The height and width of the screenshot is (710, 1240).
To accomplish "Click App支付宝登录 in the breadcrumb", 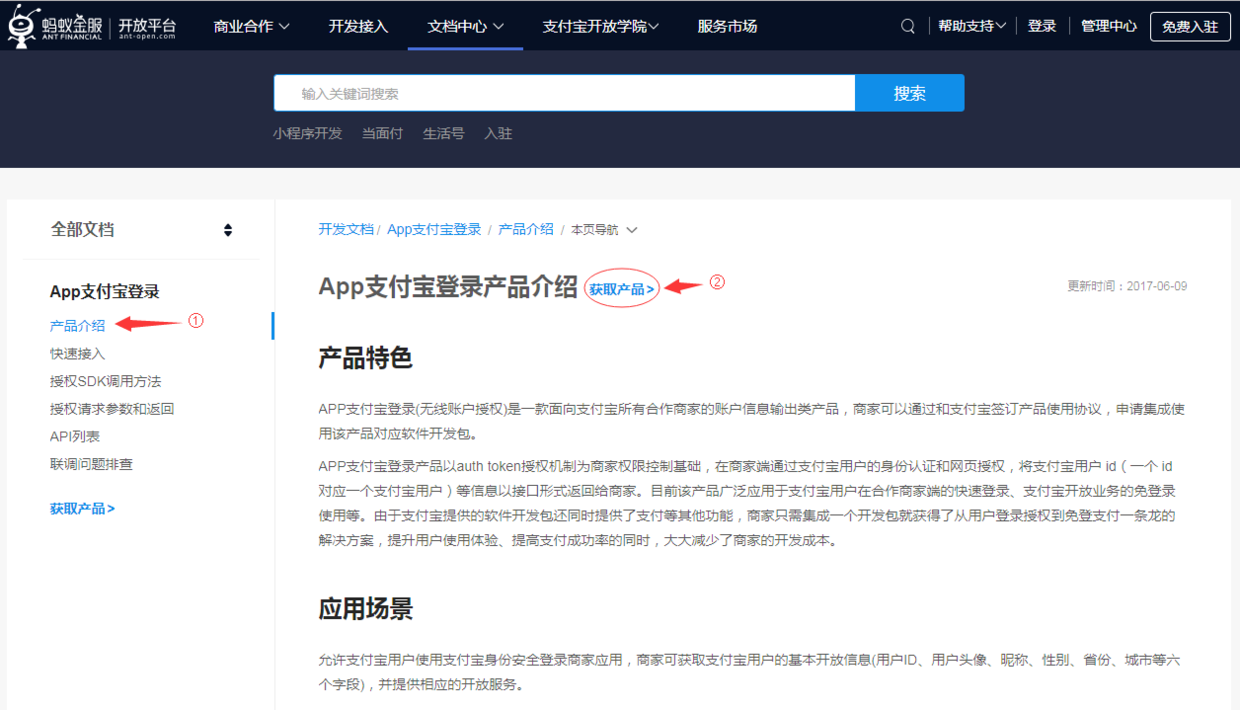I will 434,229.
